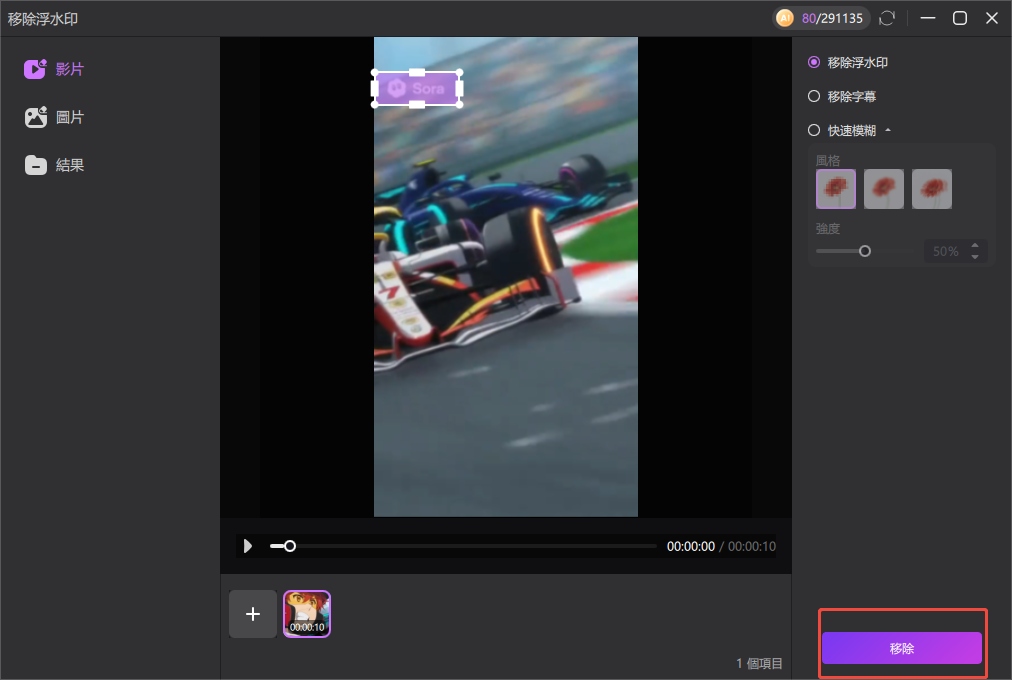
Task: Increase strength with the stepper up arrow
Action: [x=975, y=246]
